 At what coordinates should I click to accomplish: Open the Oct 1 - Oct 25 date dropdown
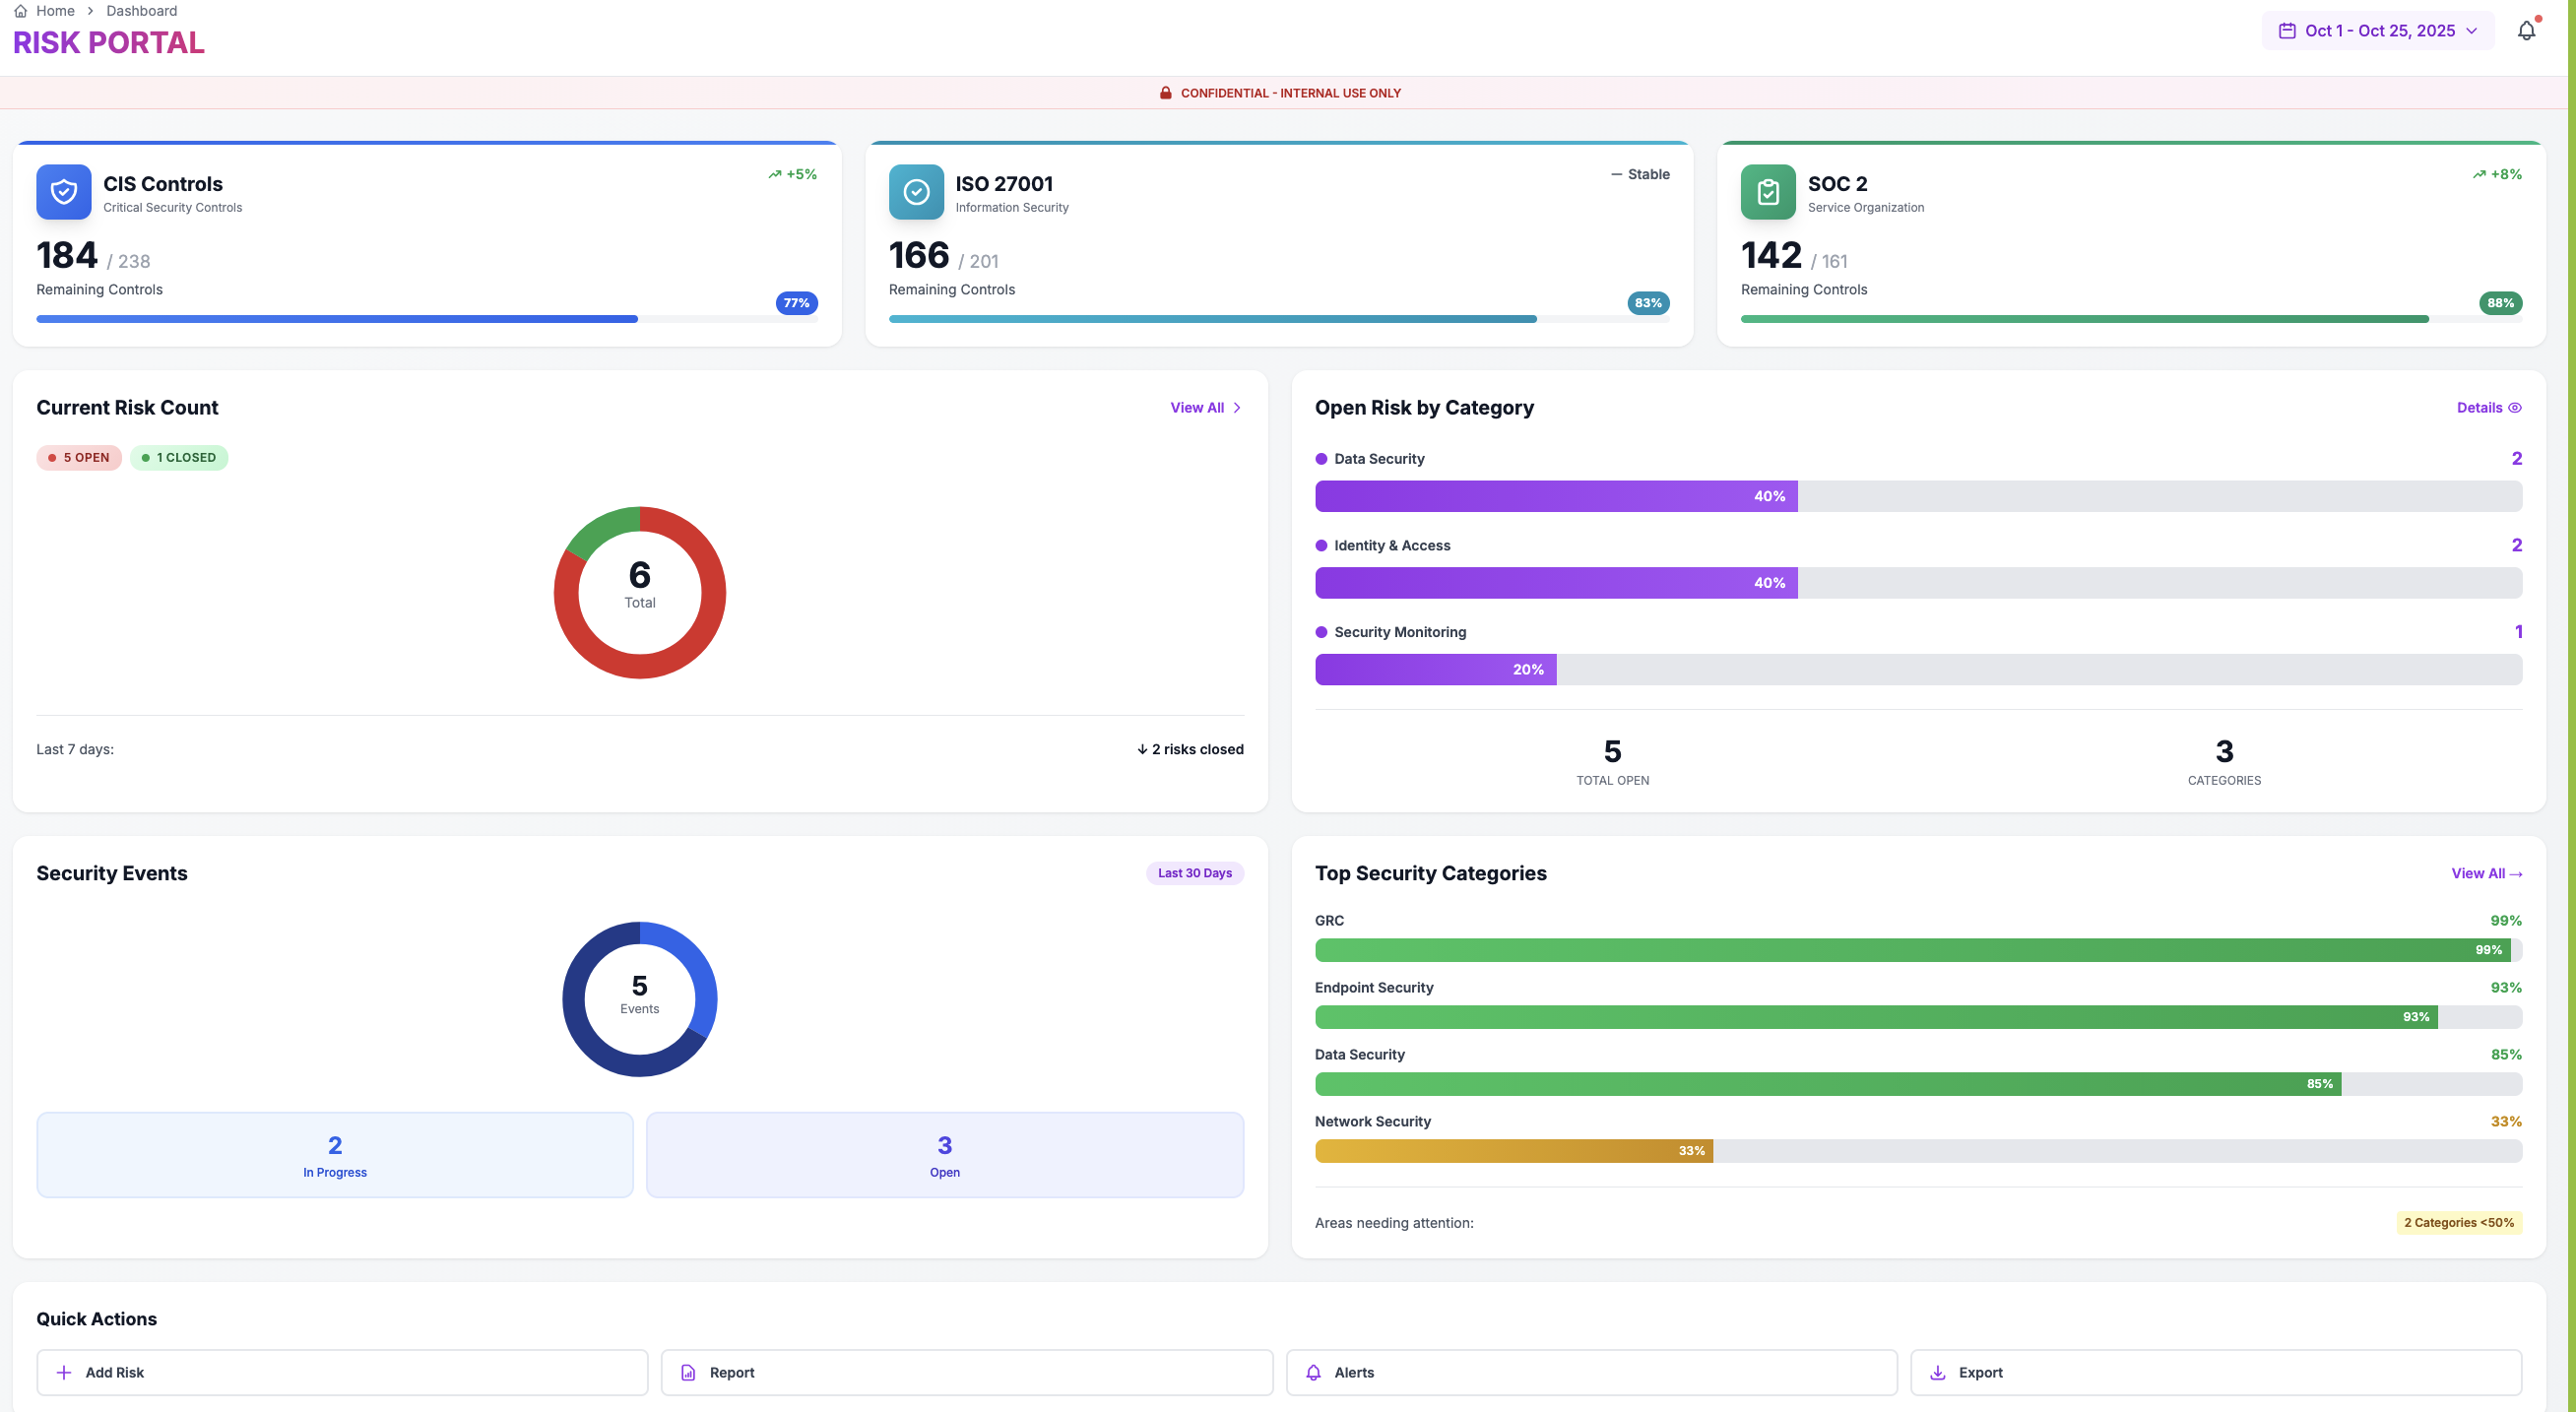(x=2378, y=31)
